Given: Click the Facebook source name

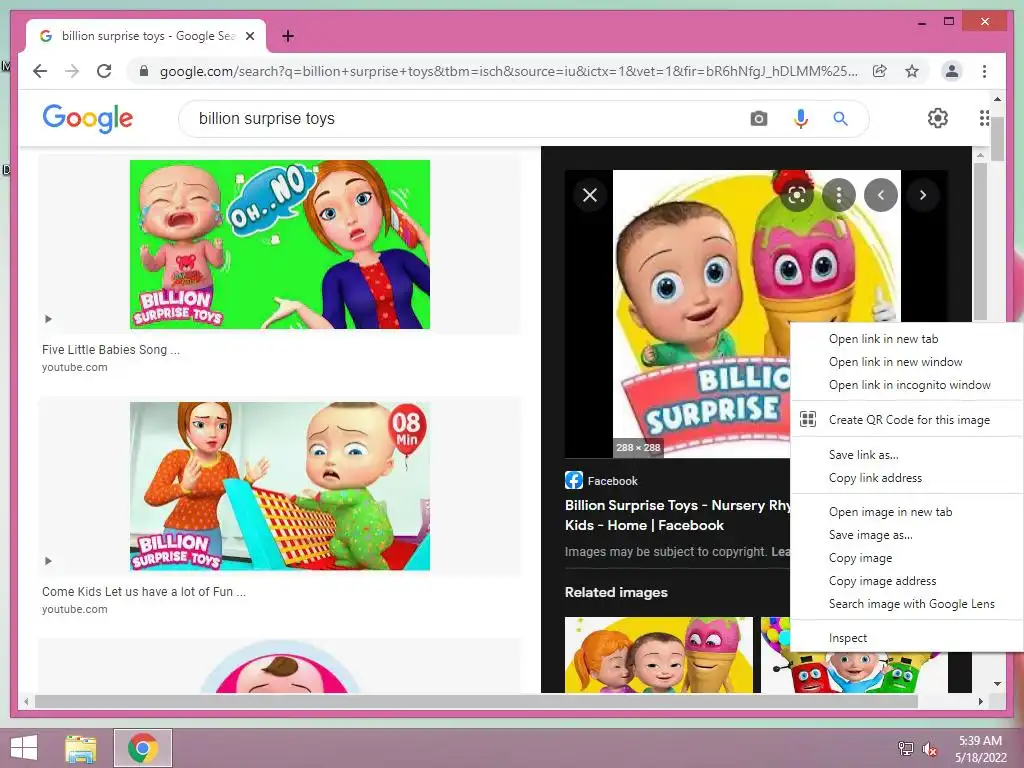Looking at the screenshot, I should pos(612,481).
